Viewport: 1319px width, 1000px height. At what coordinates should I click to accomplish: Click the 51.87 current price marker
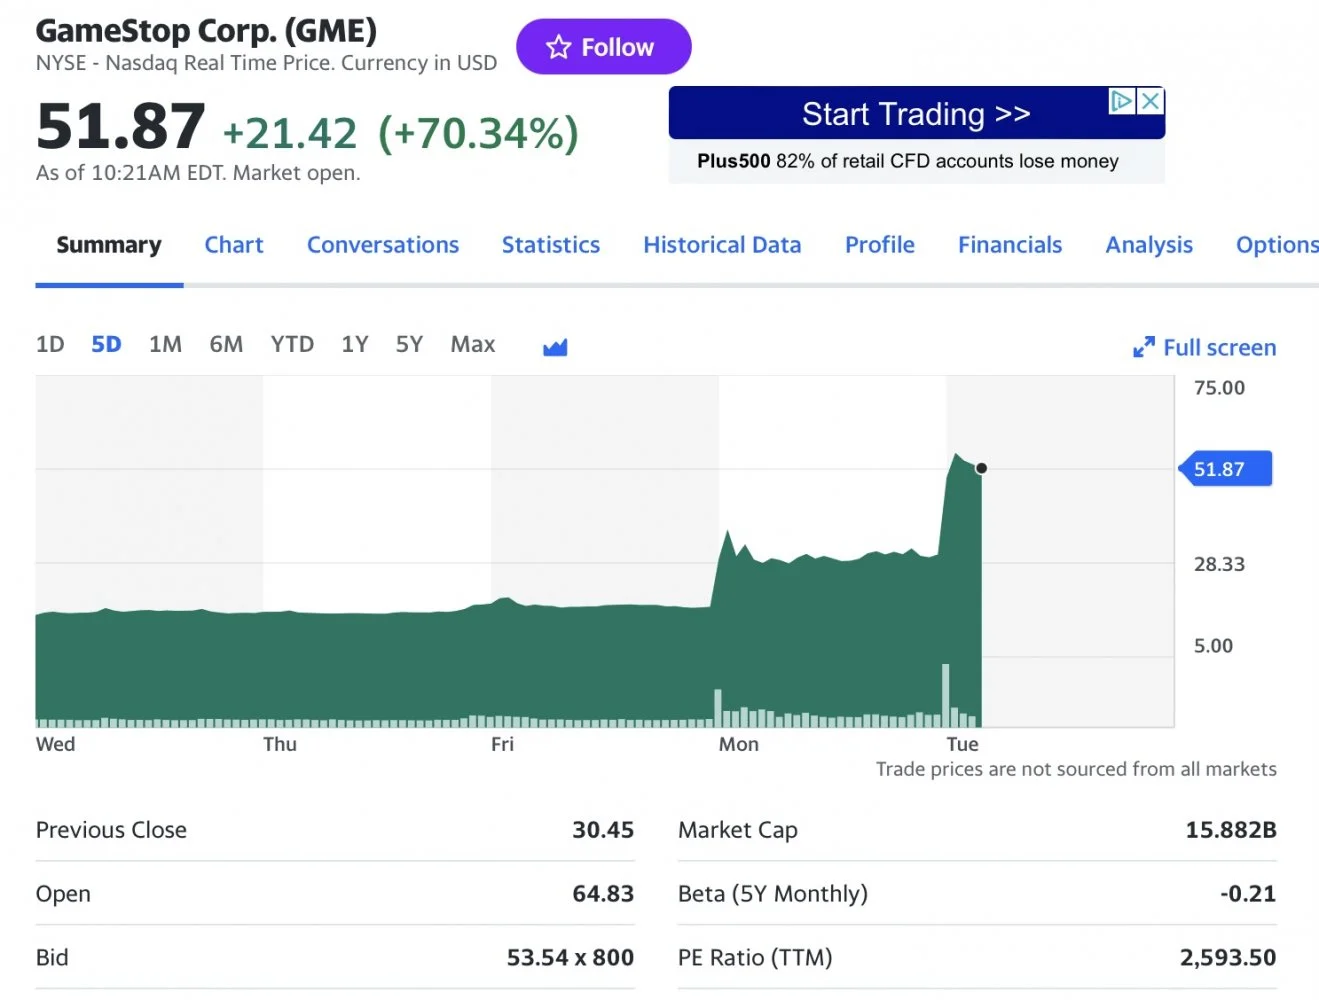pos(1226,469)
